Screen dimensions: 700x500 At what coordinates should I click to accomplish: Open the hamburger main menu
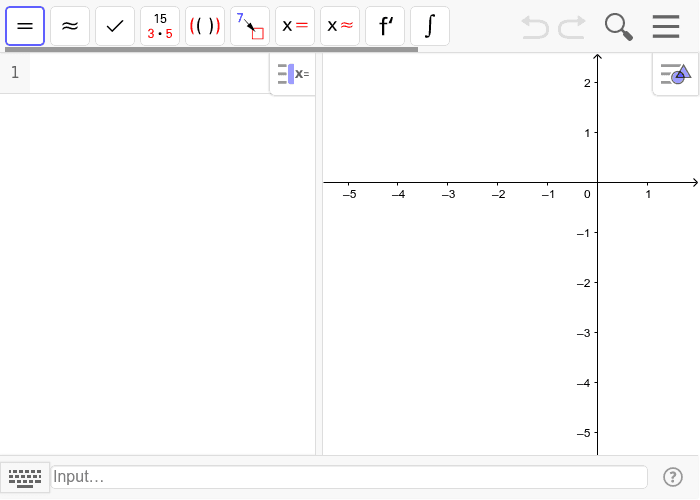[666, 26]
